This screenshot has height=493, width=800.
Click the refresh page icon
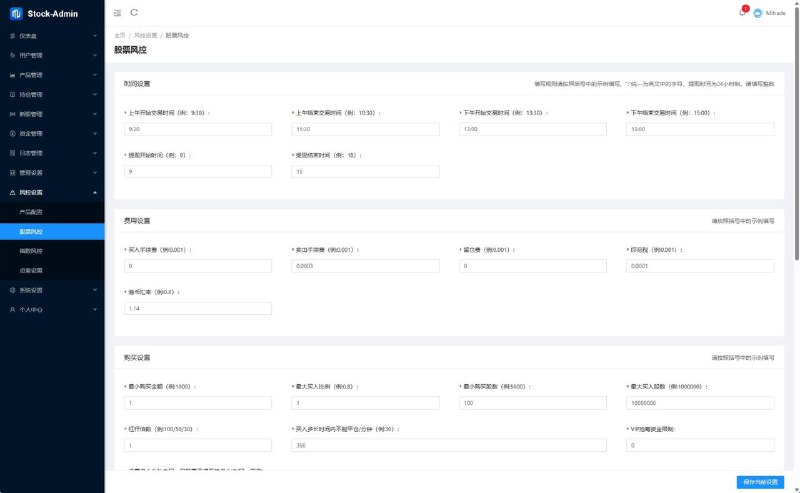(x=134, y=13)
